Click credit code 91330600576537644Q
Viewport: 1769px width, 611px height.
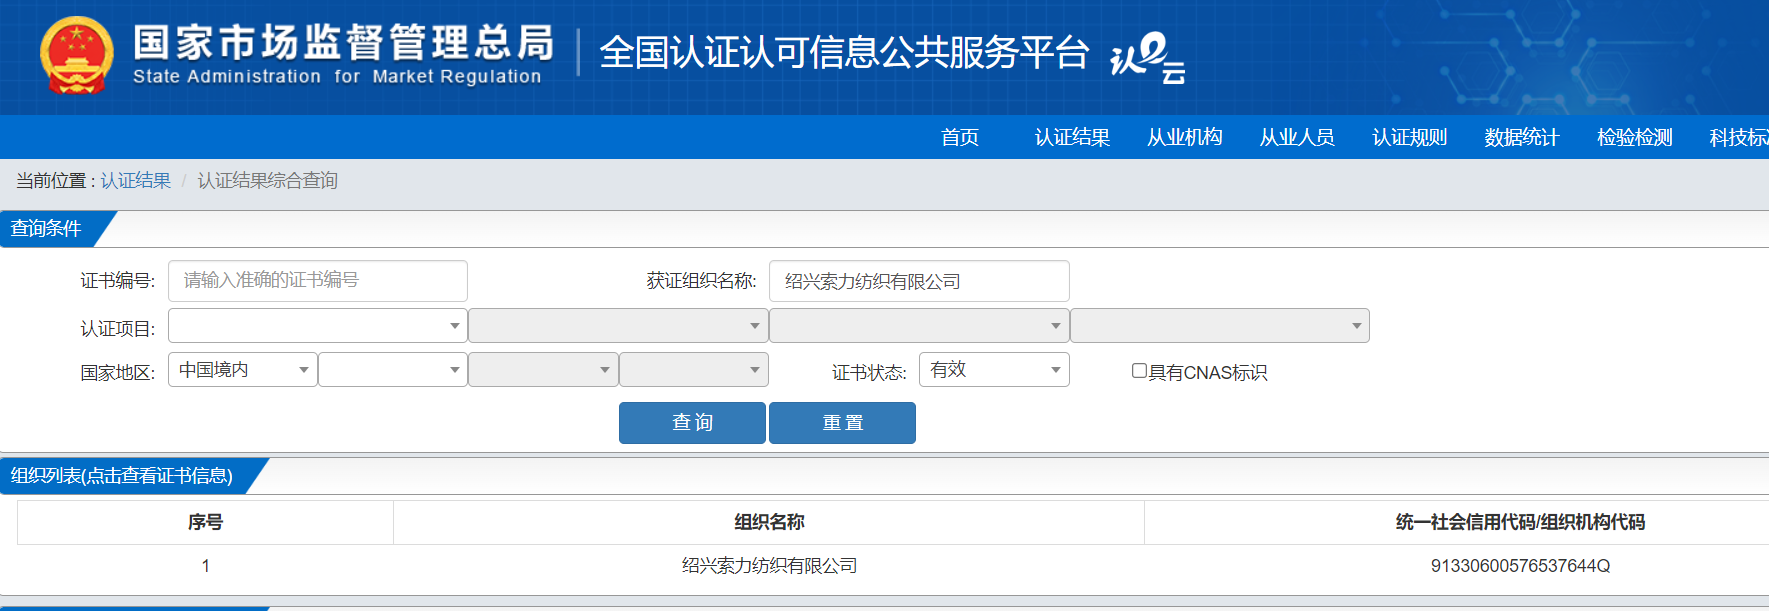1520,566
